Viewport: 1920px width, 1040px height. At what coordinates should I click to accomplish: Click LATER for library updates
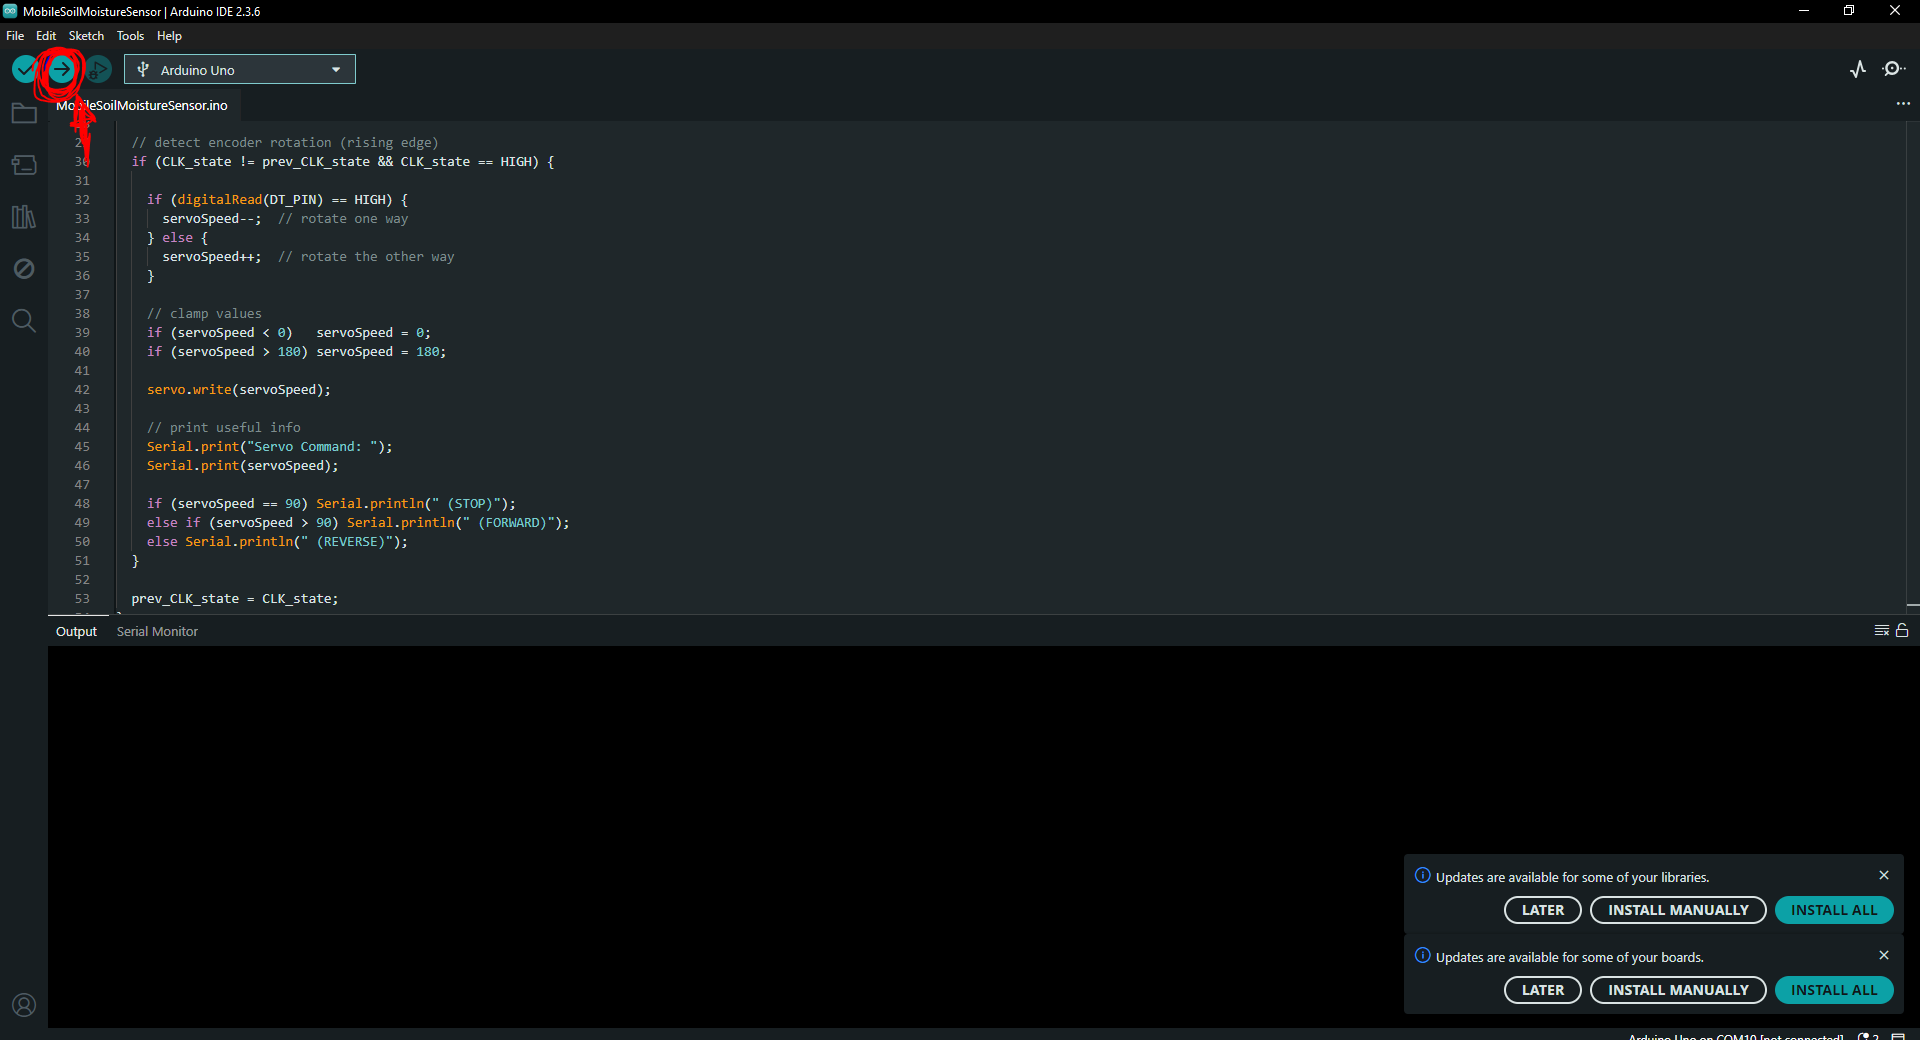[1542, 910]
